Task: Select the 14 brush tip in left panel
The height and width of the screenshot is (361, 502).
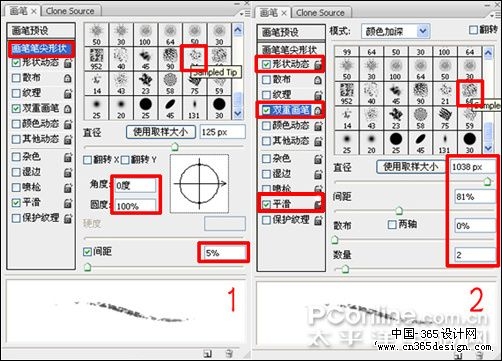Action: 96,83
